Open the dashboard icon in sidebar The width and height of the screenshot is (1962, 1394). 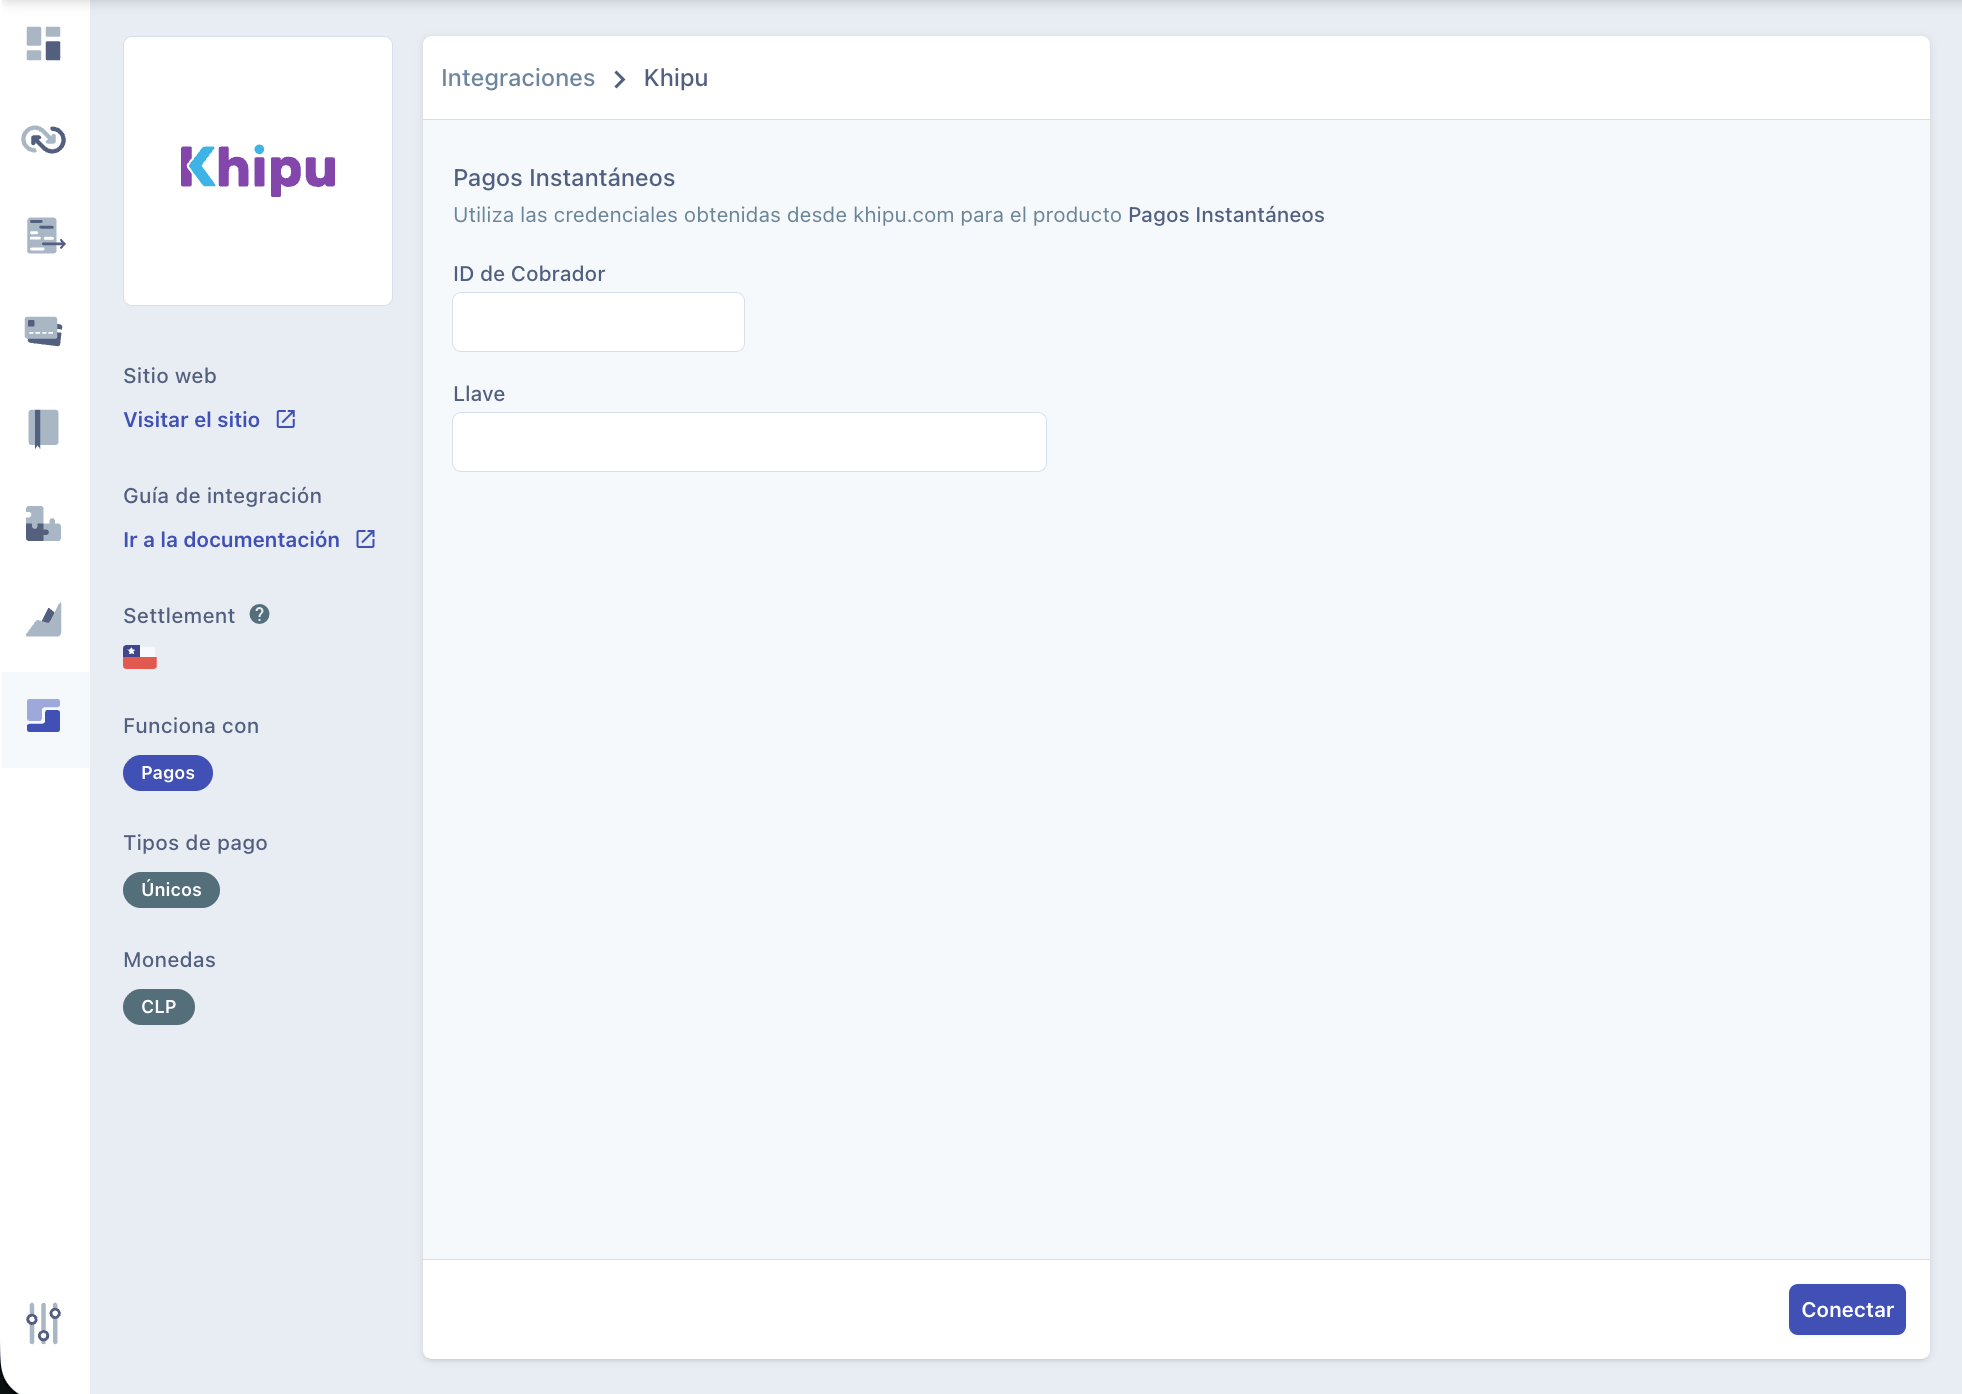coord(44,44)
